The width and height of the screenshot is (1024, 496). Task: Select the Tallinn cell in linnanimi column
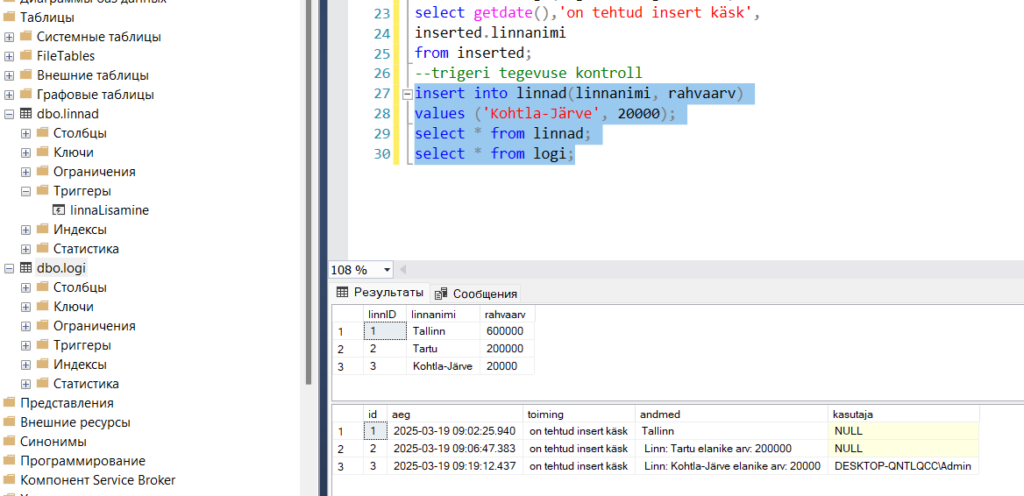pyautogui.click(x=443, y=332)
